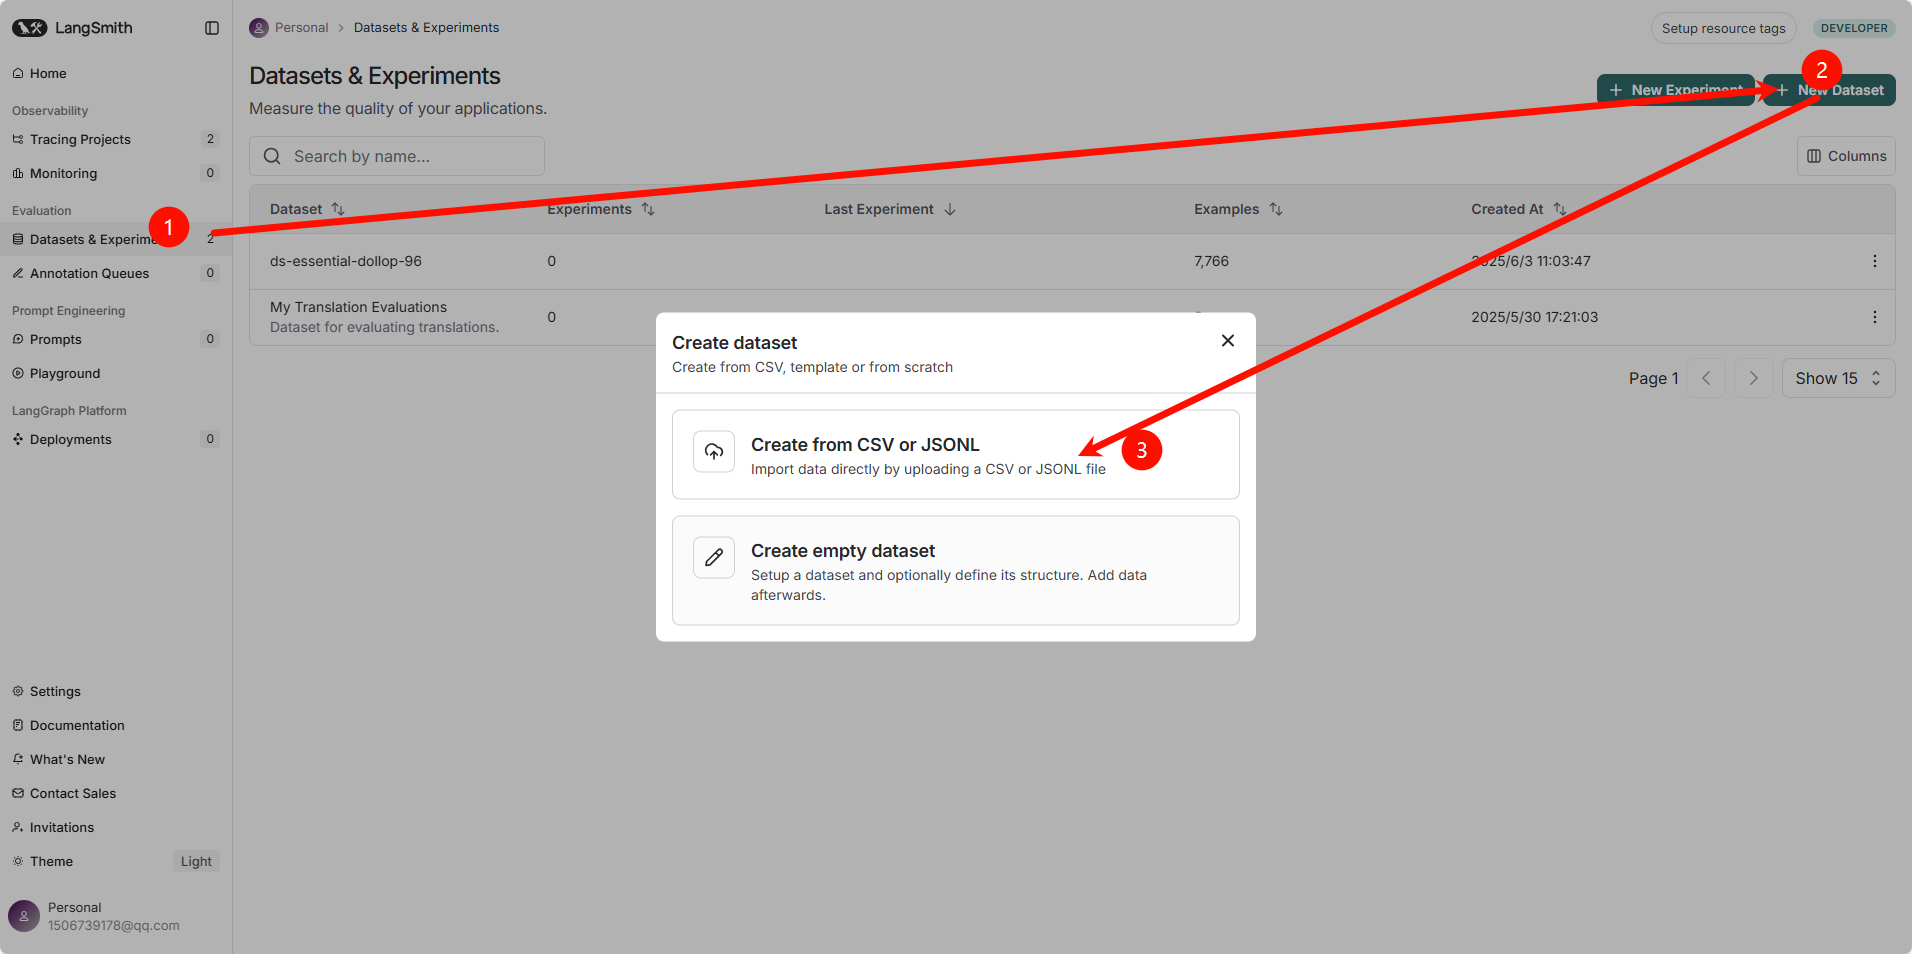Viewport: 1912px width, 954px height.
Task: Click the Tracing Projects count badge 2
Action: tap(210, 139)
